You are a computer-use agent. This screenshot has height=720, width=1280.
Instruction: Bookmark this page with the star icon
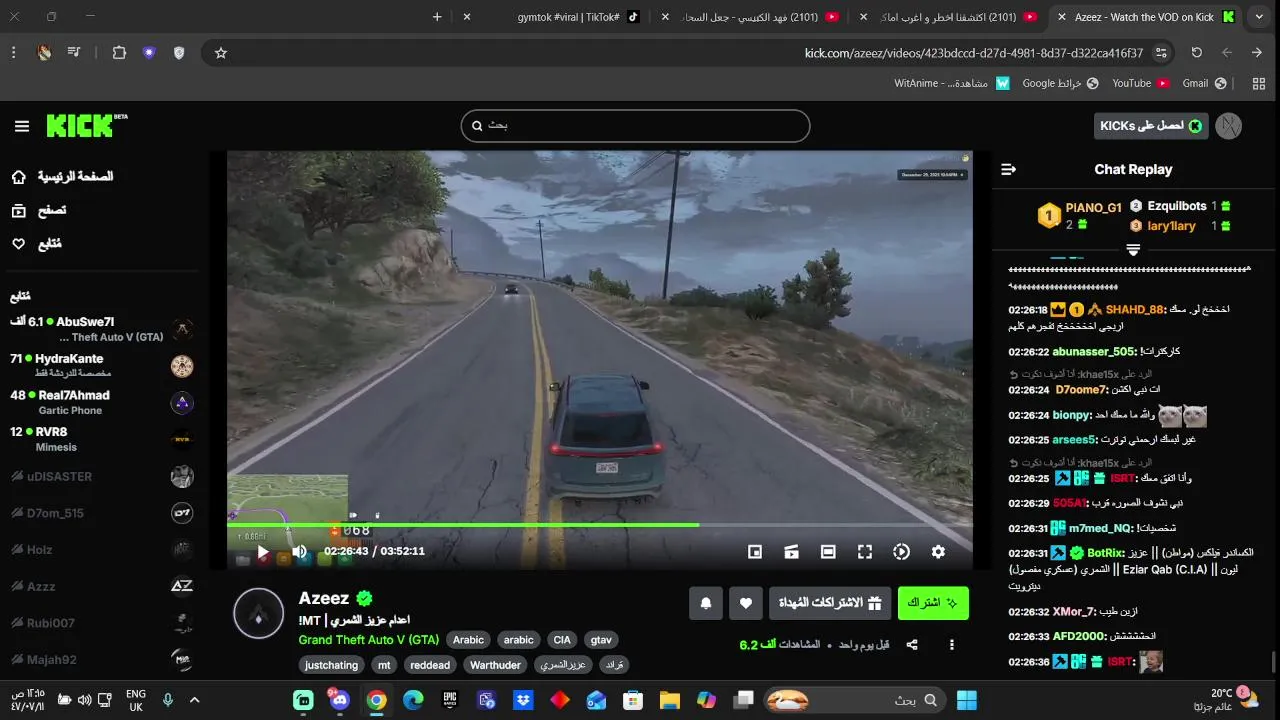[x=221, y=53]
